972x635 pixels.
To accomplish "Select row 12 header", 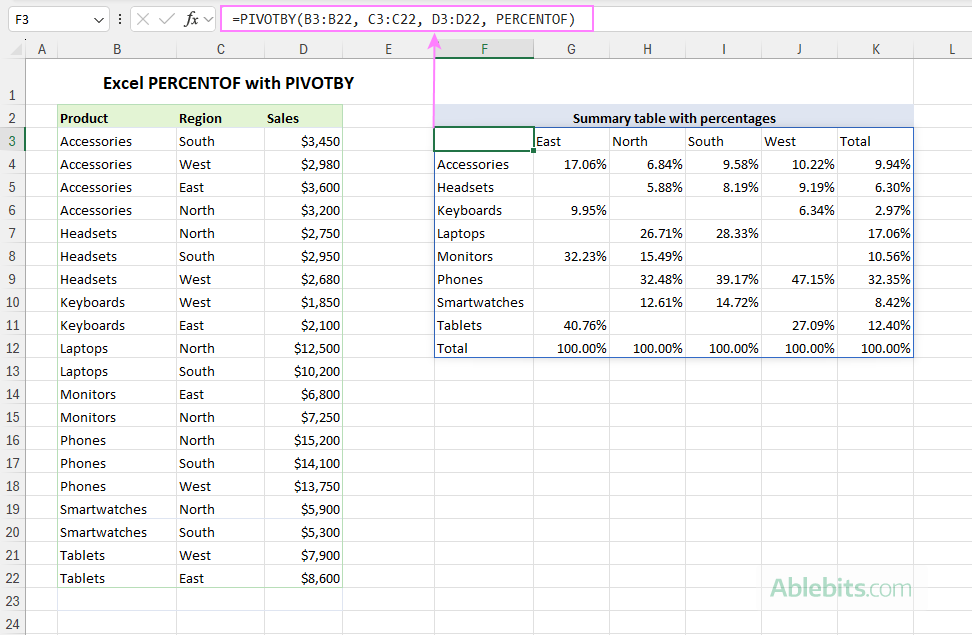I will (x=13, y=348).
